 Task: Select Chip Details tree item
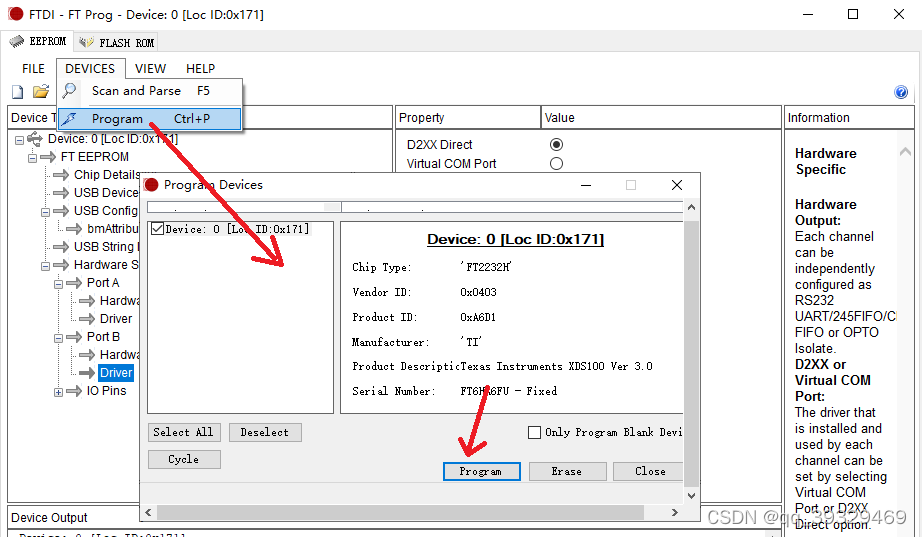tap(106, 175)
